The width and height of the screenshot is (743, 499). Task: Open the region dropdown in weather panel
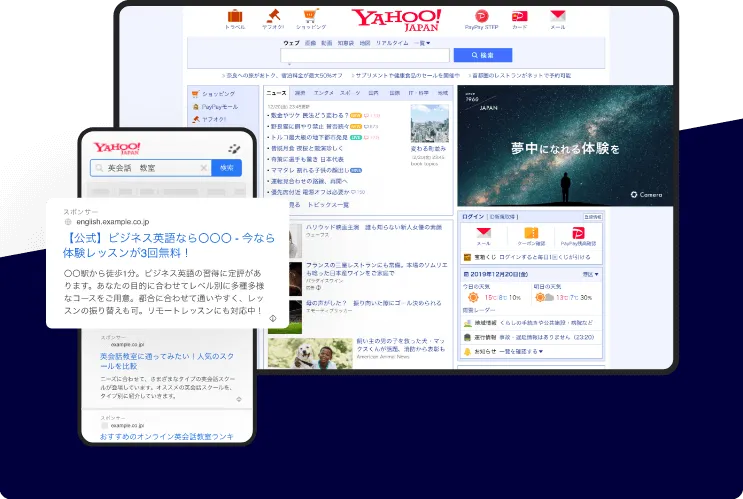587,273
